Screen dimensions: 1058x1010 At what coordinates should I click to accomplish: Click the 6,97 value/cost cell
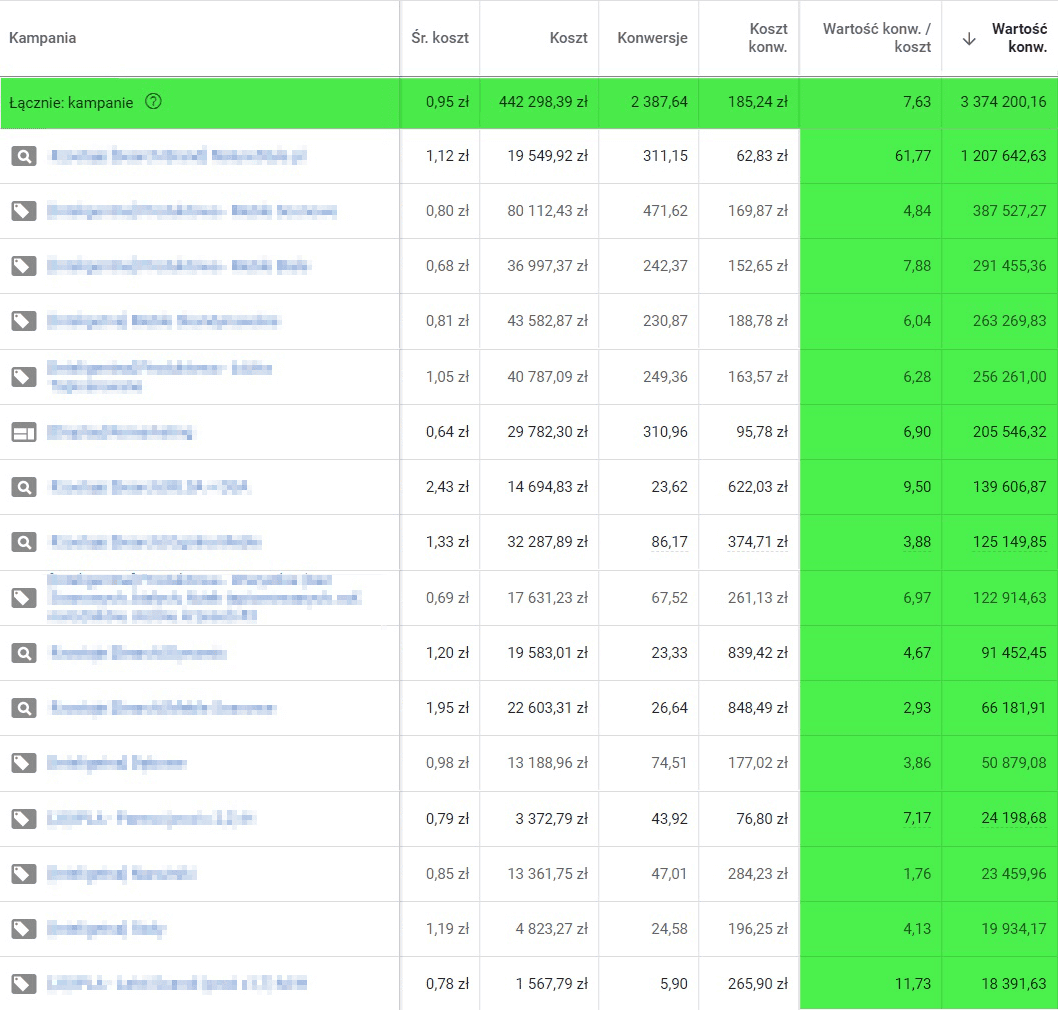pyautogui.click(x=917, y=597)
